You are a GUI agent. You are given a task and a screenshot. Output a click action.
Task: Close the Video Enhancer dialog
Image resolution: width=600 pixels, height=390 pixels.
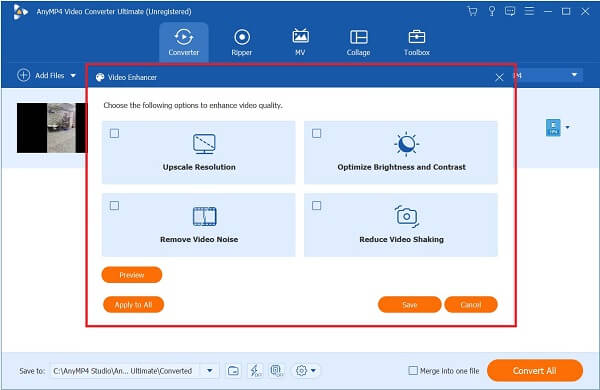click(499, 78)
